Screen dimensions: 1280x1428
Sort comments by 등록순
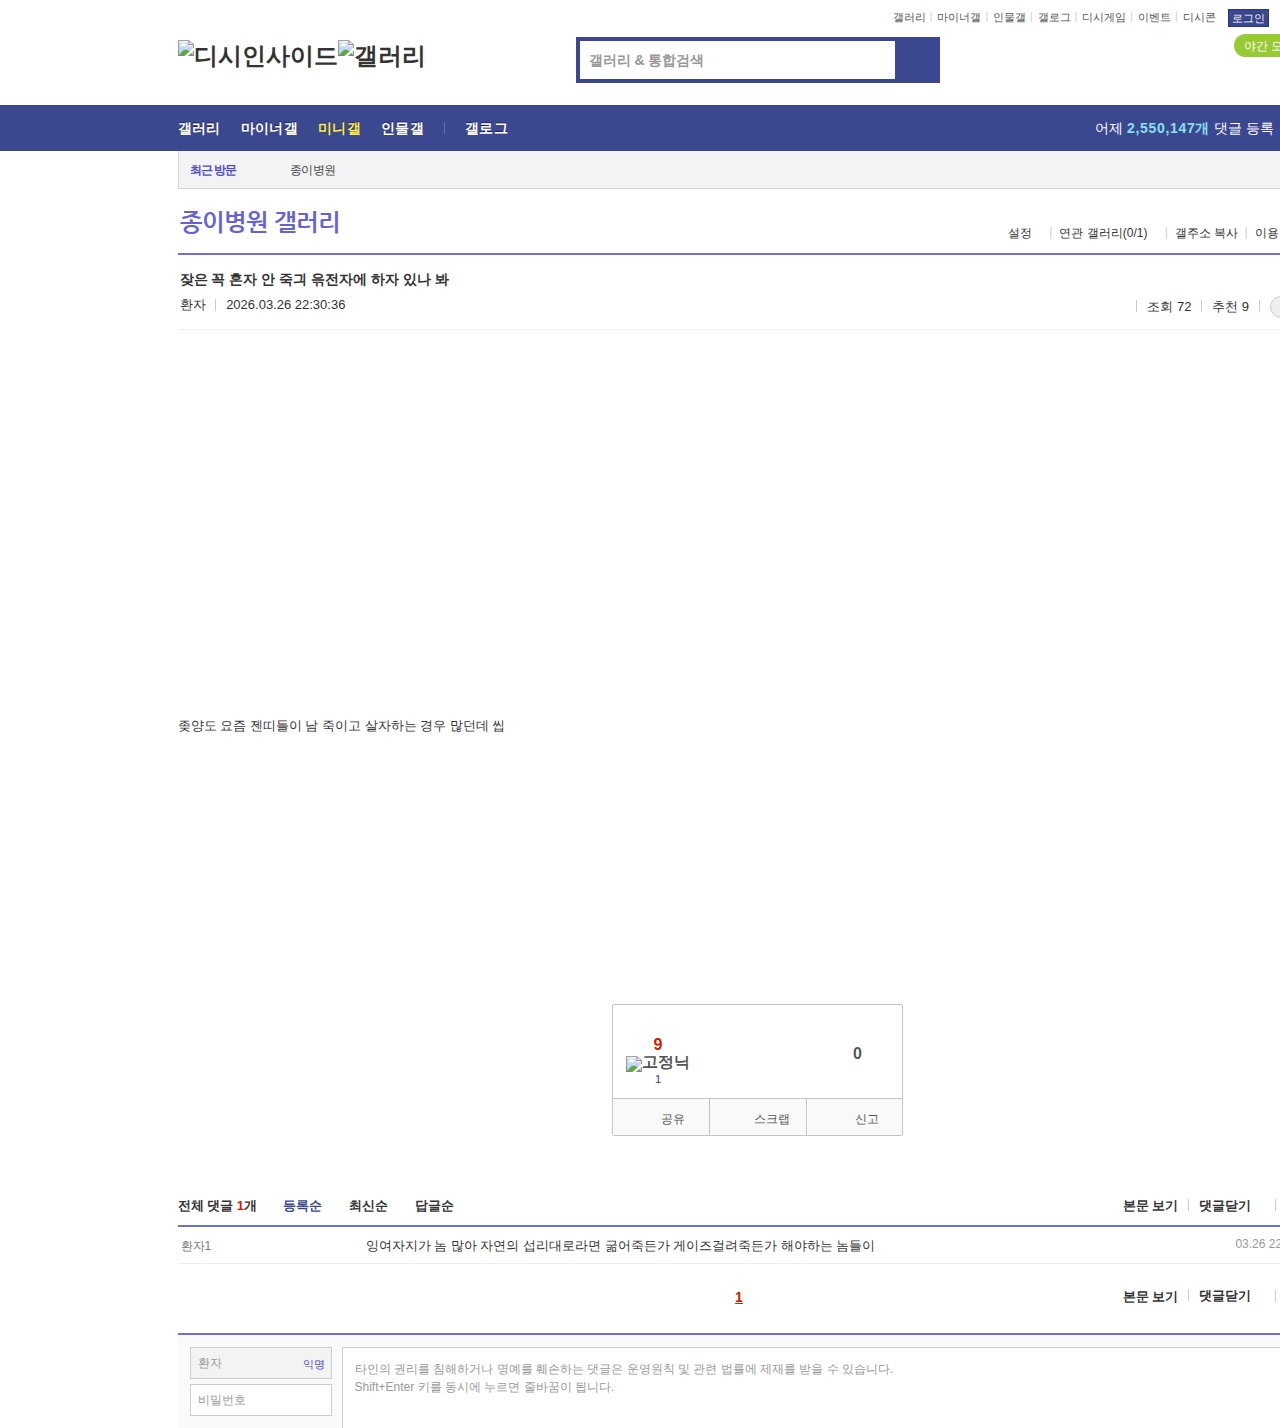coord(302,1206)
